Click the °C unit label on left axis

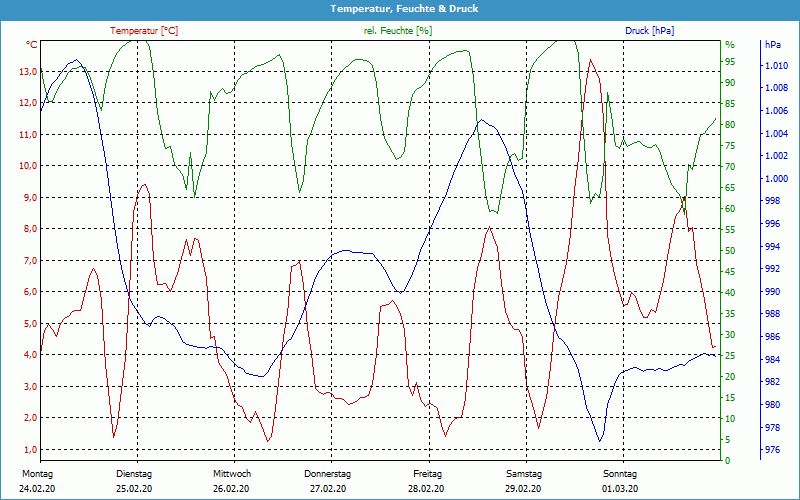(32, 45)
